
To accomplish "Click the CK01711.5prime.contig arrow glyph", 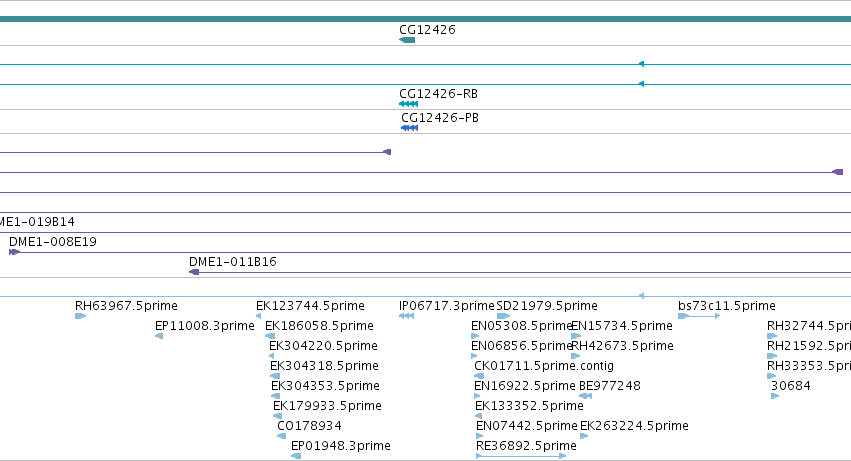I will click(x=479, y=376).
